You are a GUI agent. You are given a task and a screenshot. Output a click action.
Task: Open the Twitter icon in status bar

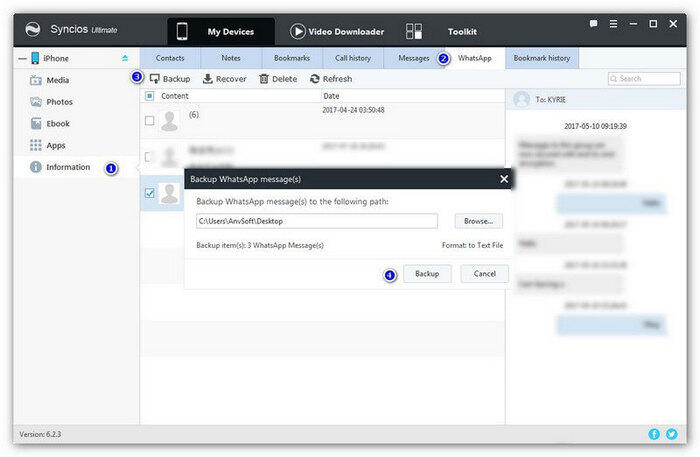[x=672, y=434]
